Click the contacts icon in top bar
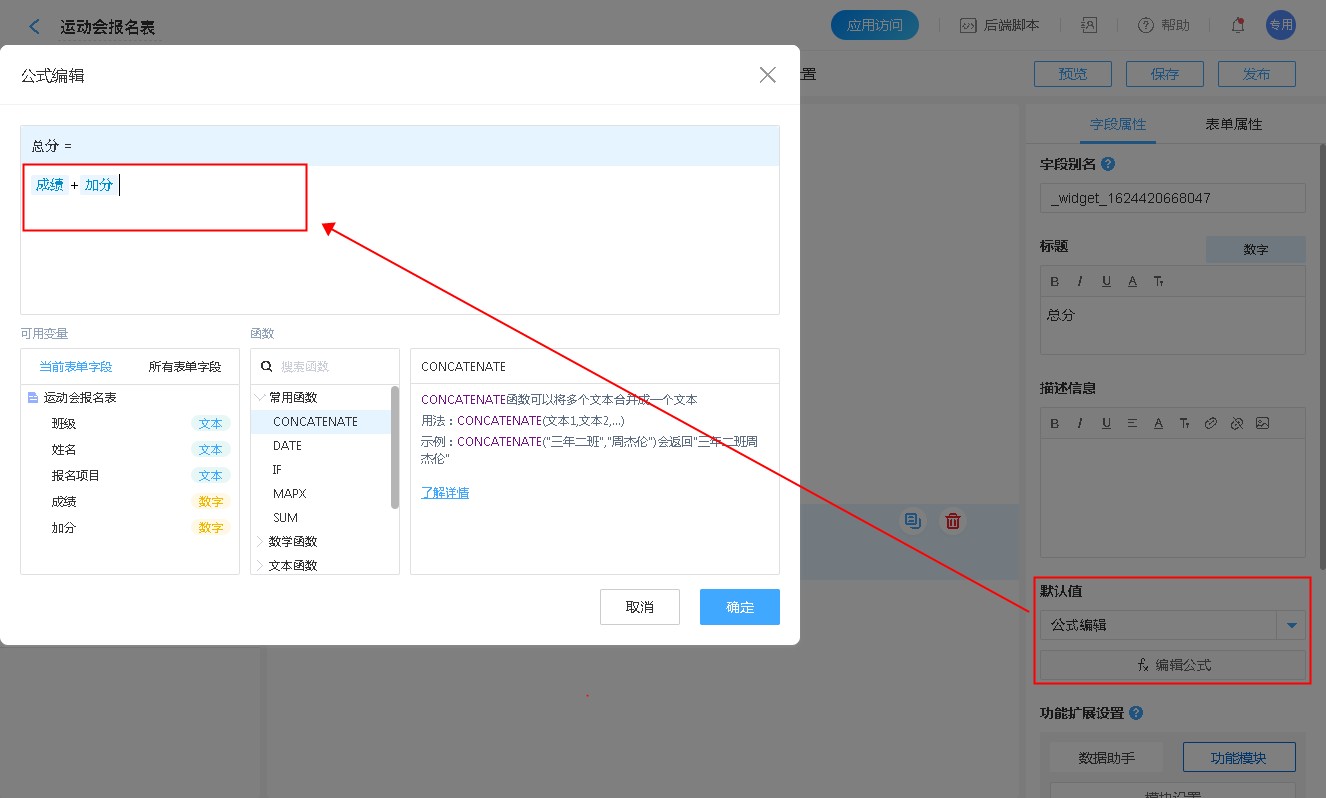Image resolution: width=1326 pixels, height=798 pixels. click(x=1090, y=26)
